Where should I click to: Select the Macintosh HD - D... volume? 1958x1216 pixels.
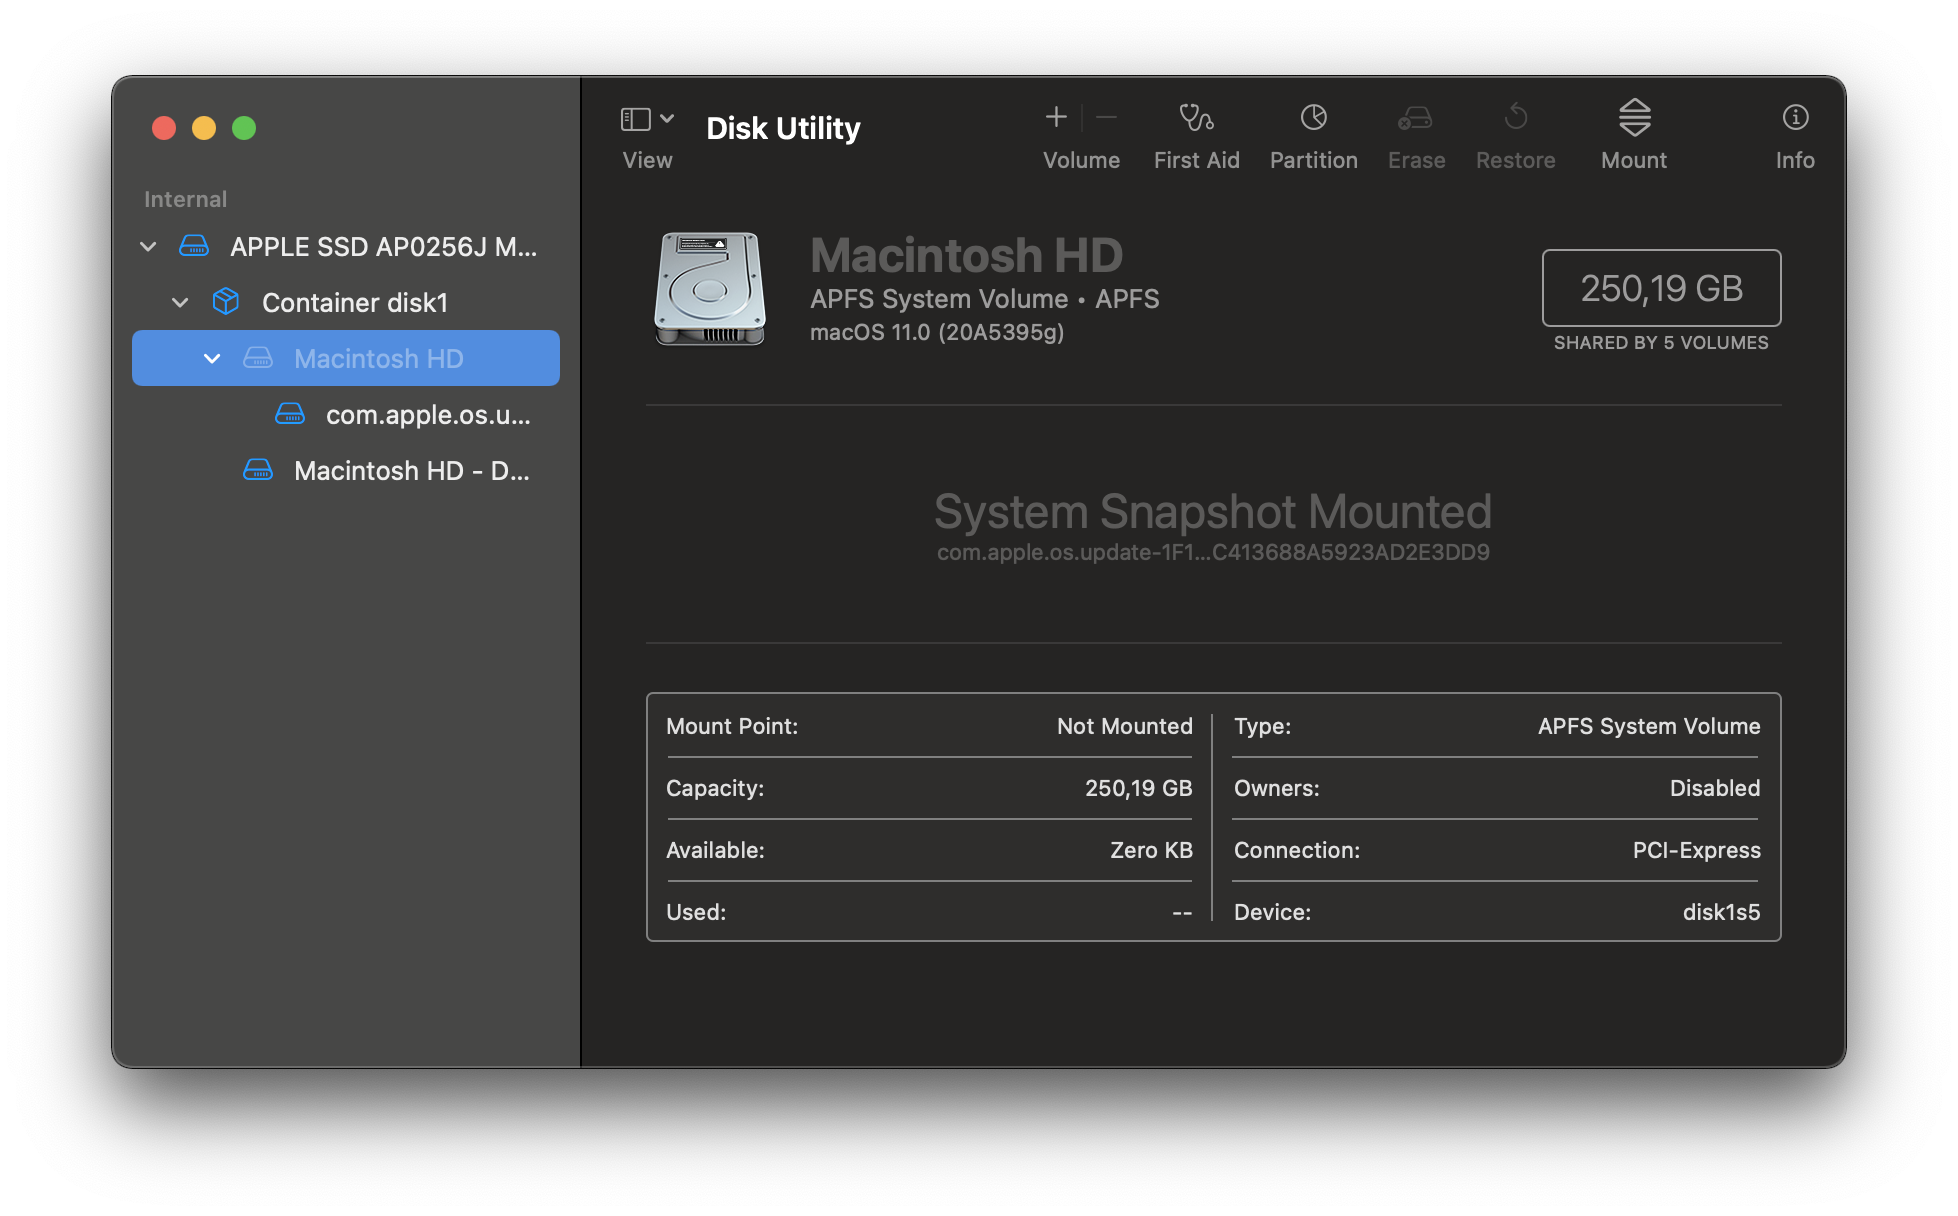click(411, 470)
